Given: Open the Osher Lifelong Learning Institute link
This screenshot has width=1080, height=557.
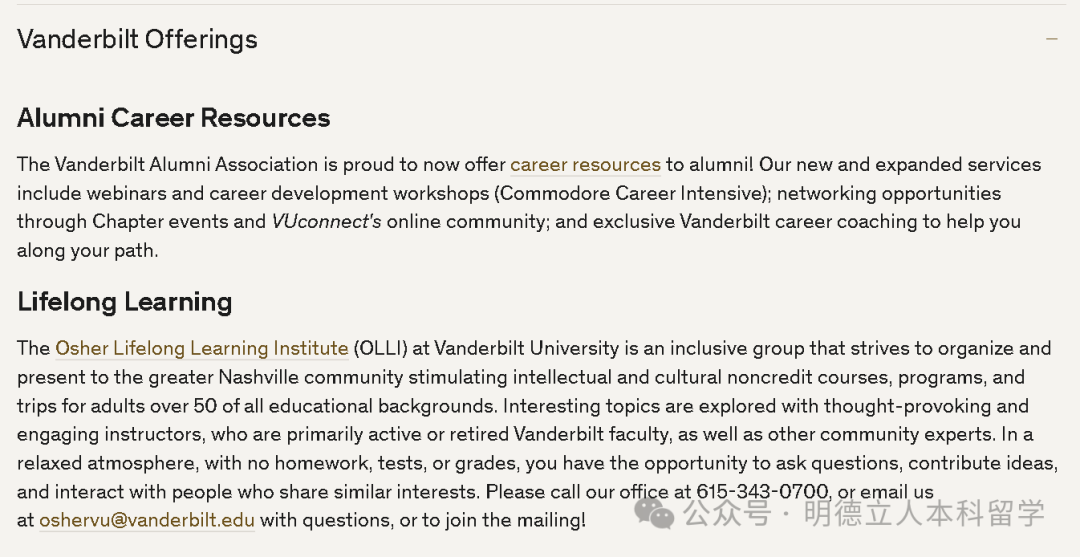Looking at the screenshot, I should click(x=202, y=349).
